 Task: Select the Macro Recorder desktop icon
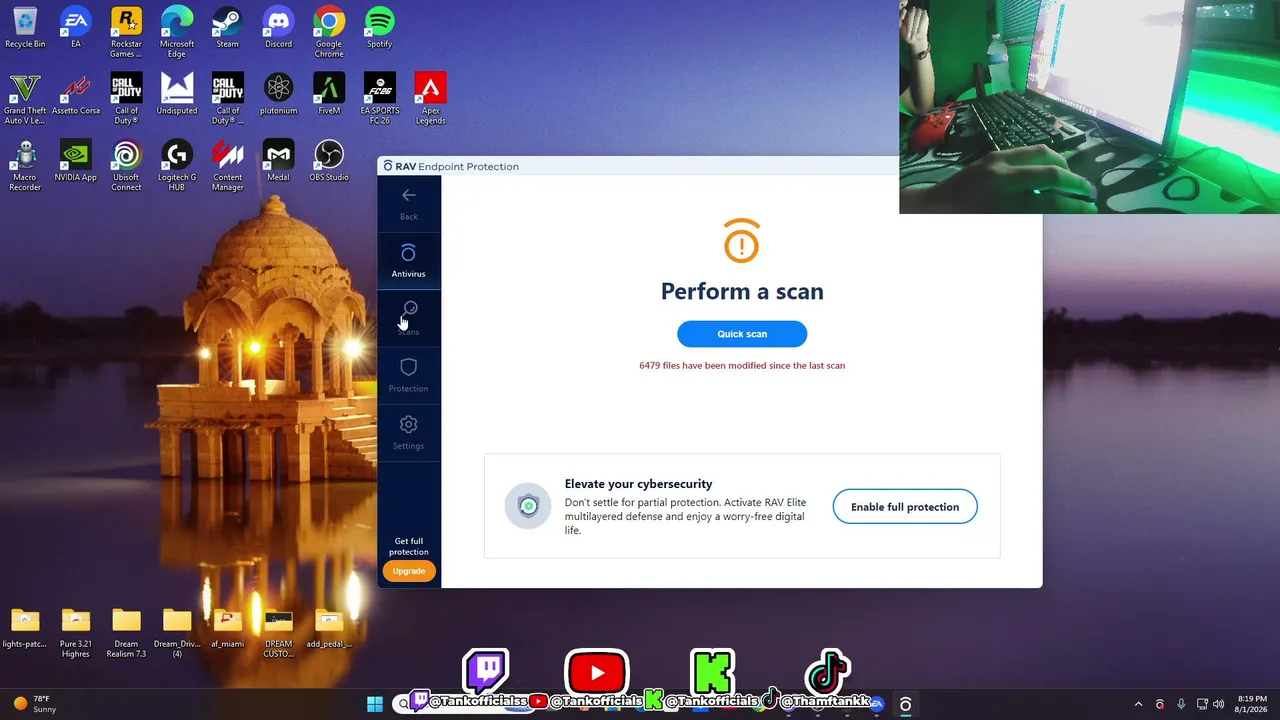click(x=25, y=166)
